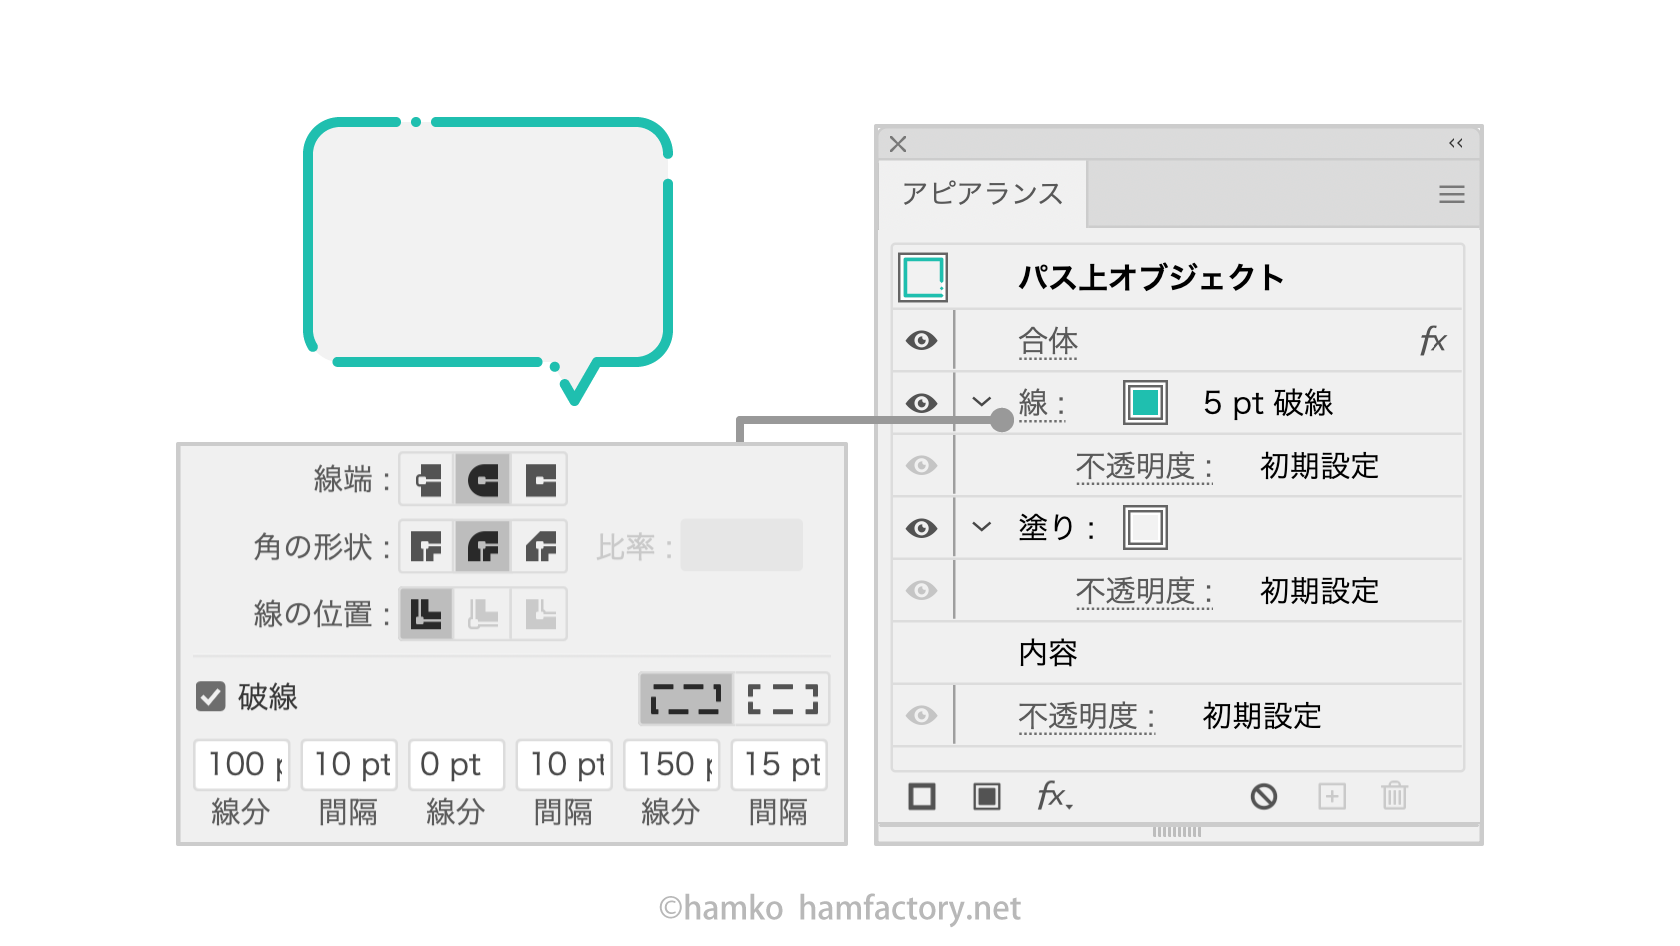The height and width of the screenshot is (946, 1680).
Task: Click the 合体 effect entry
Action: 1047,341
